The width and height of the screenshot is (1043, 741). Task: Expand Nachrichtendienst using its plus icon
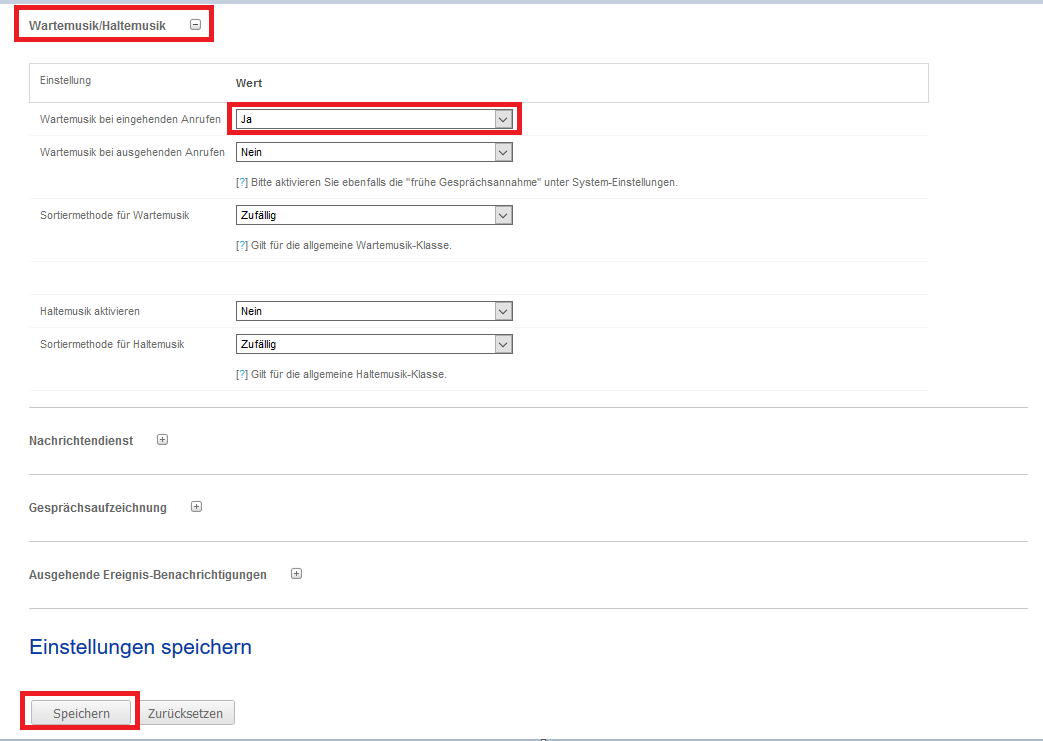[x=163, y=440]
